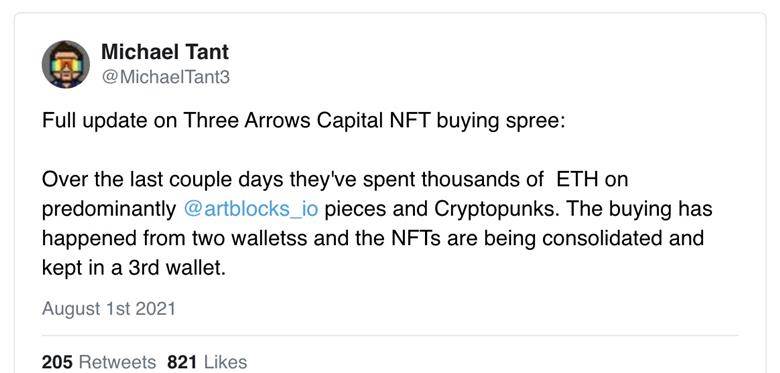Click the Michael Tant display name
This screenshot has width=780, height=373.
pyautogui.click(x=165, y=52)
